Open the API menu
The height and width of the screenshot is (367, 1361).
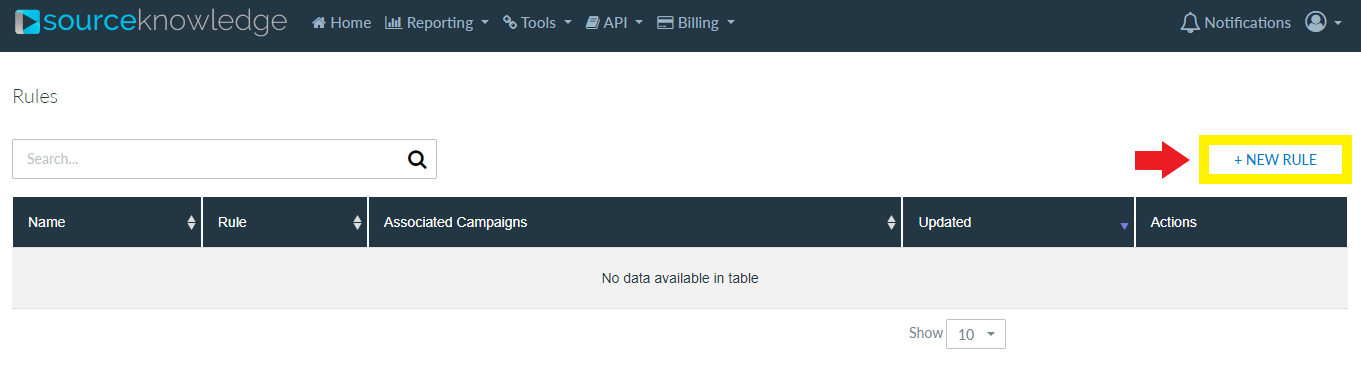pyautogui.click(x=614, y=22)
